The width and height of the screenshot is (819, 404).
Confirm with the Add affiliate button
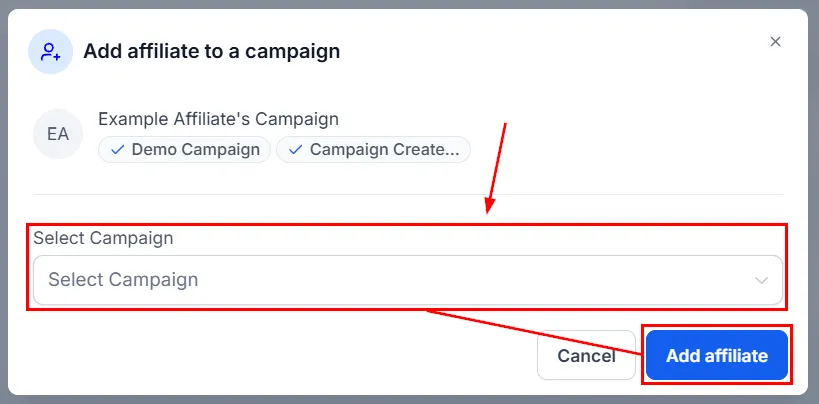717,355
